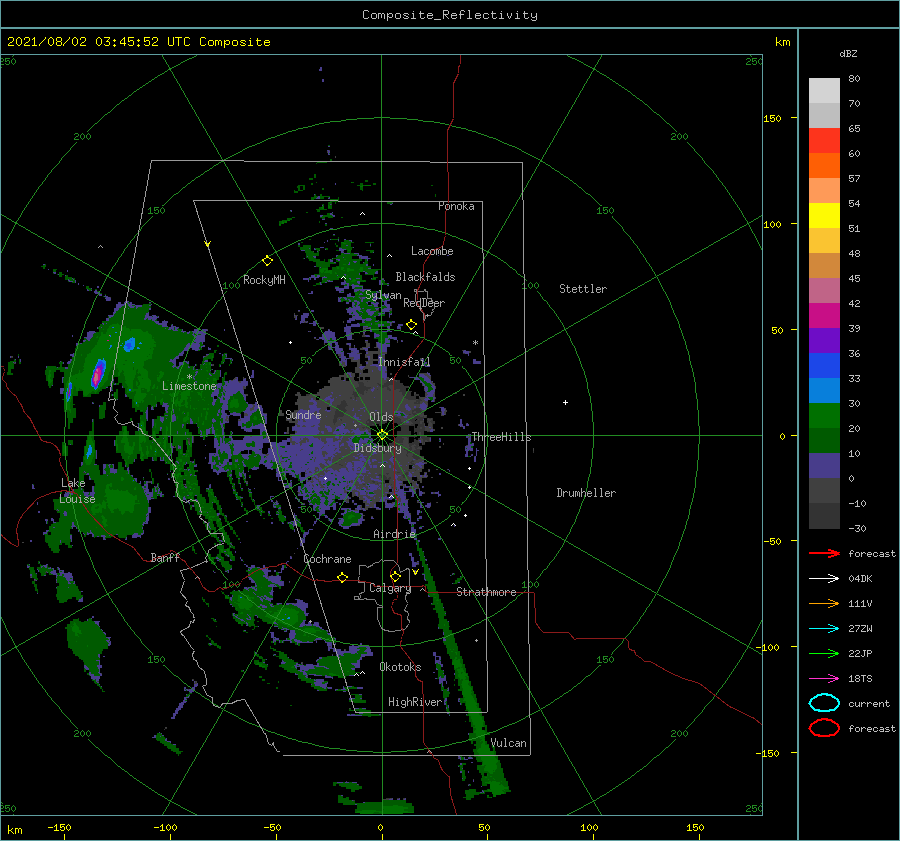900x841 pixels.
Task: Select the slate purple 10-0 dBZ swatch
Action: [824, 466]
